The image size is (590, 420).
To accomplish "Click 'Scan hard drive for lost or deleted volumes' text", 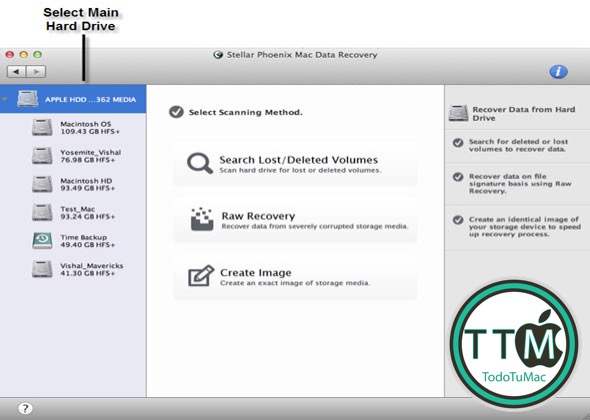I will pyautogui.click(x=300, y=170).
